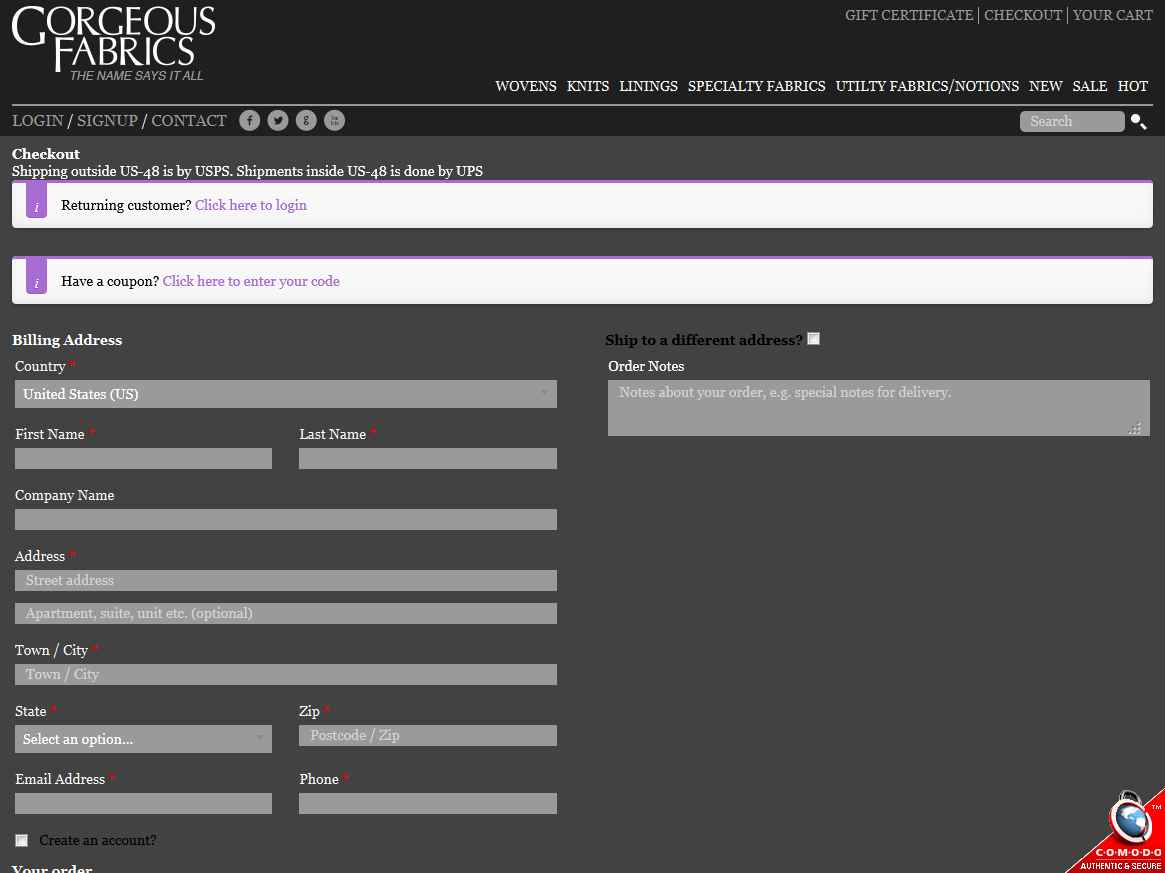Open the Facebook social icon

(250, 121)
